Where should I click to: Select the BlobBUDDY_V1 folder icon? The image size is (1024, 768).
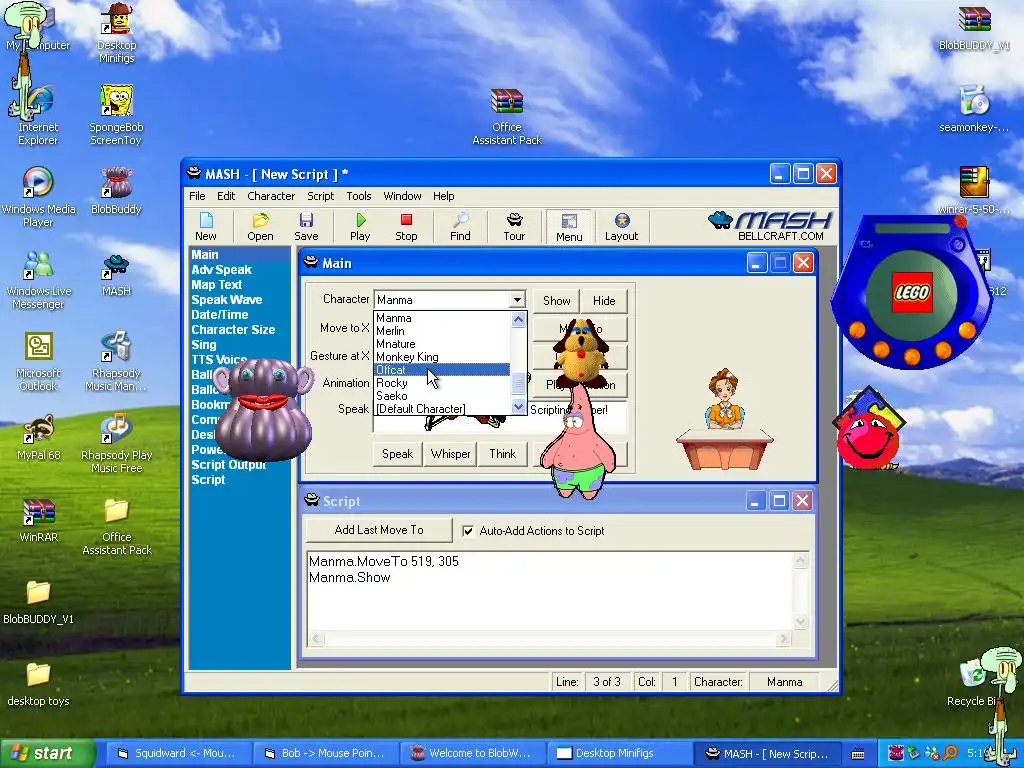click(x=39, y=601)
